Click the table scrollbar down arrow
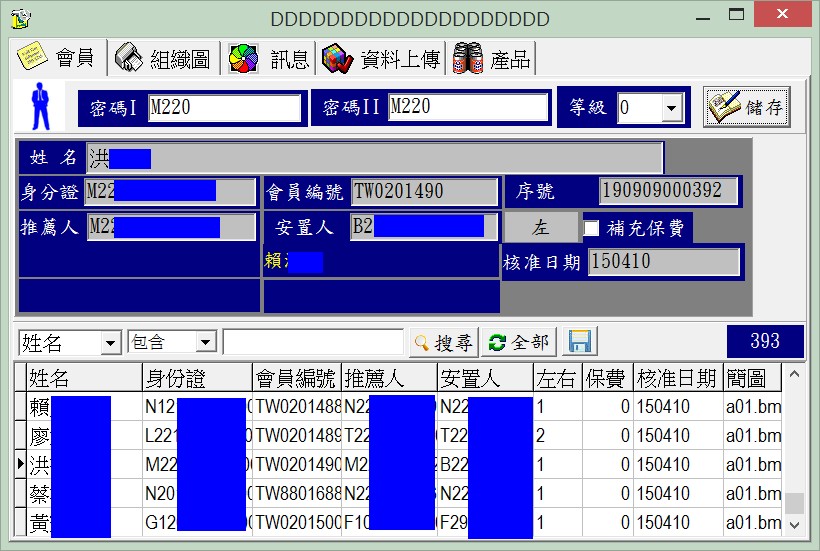Viewport: 820px width, 551px height. tap(794, 525)
